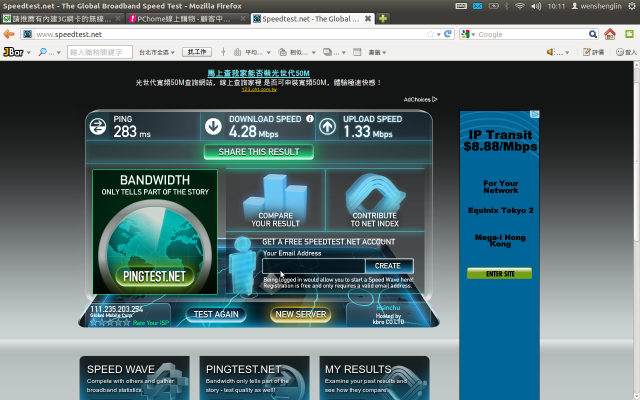Screen dimensions: 640x400
Task: Click the sidebar ad corner icon
Action: [535, 115]
